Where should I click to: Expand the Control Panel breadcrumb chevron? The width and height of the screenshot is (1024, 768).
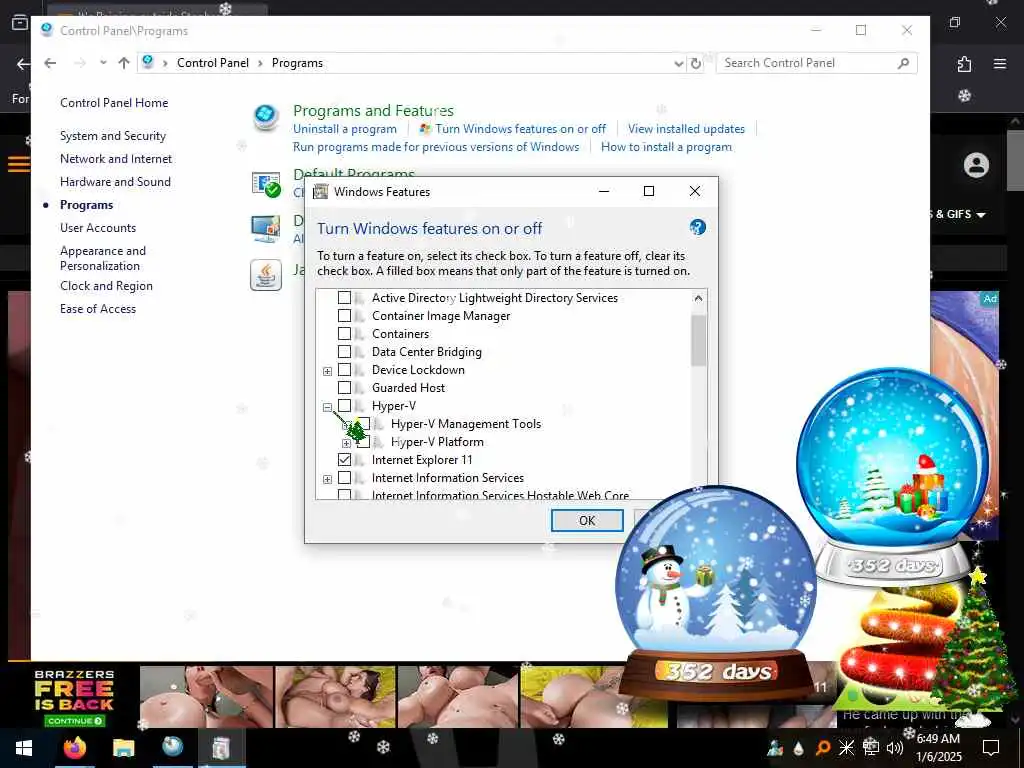click(165, 63)
